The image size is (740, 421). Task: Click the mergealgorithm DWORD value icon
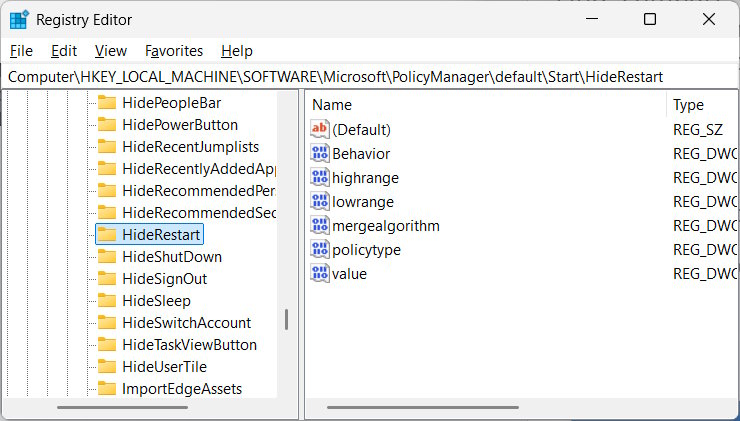tap(320, 225)
